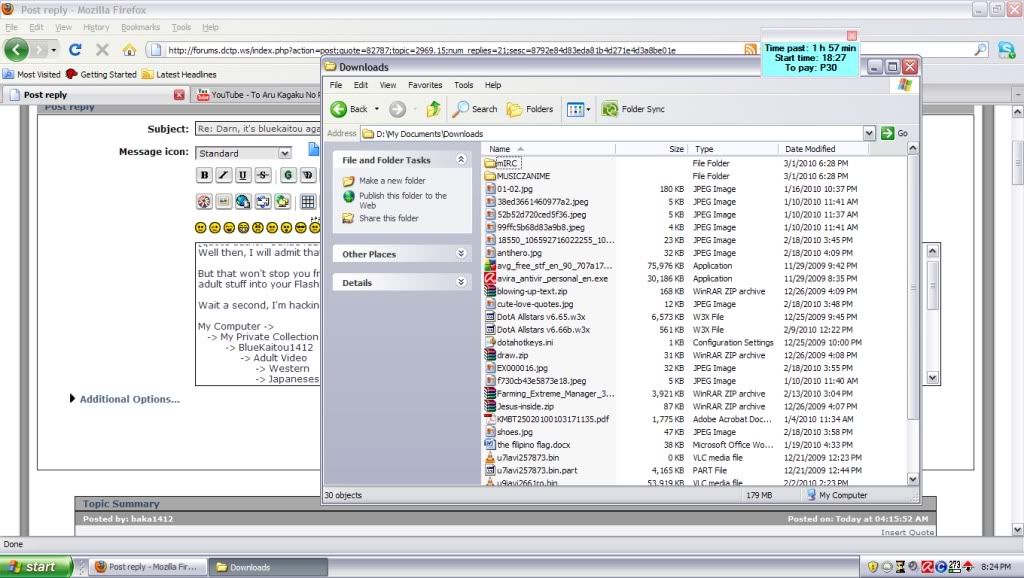Open Firefox's History menu
Screen dimensions: 1024x578
(96, 27)
